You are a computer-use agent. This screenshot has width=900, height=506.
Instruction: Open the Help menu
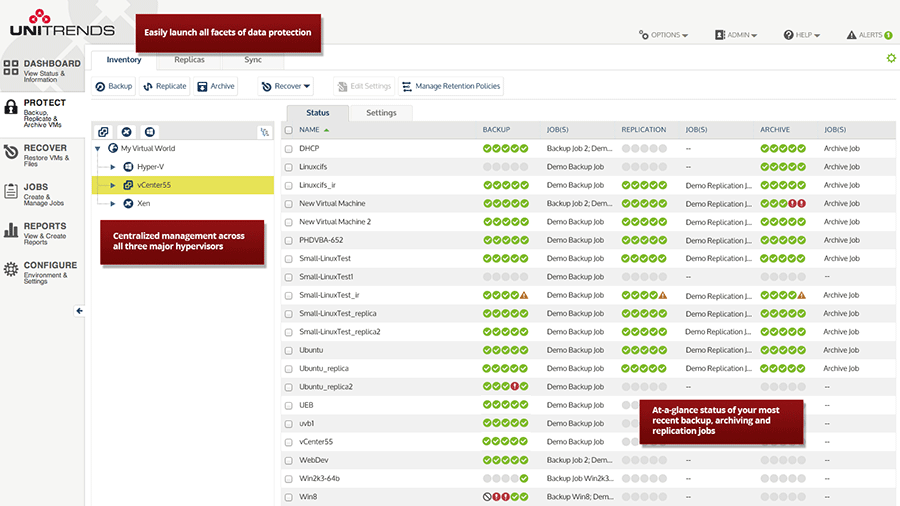coord(802,35)
